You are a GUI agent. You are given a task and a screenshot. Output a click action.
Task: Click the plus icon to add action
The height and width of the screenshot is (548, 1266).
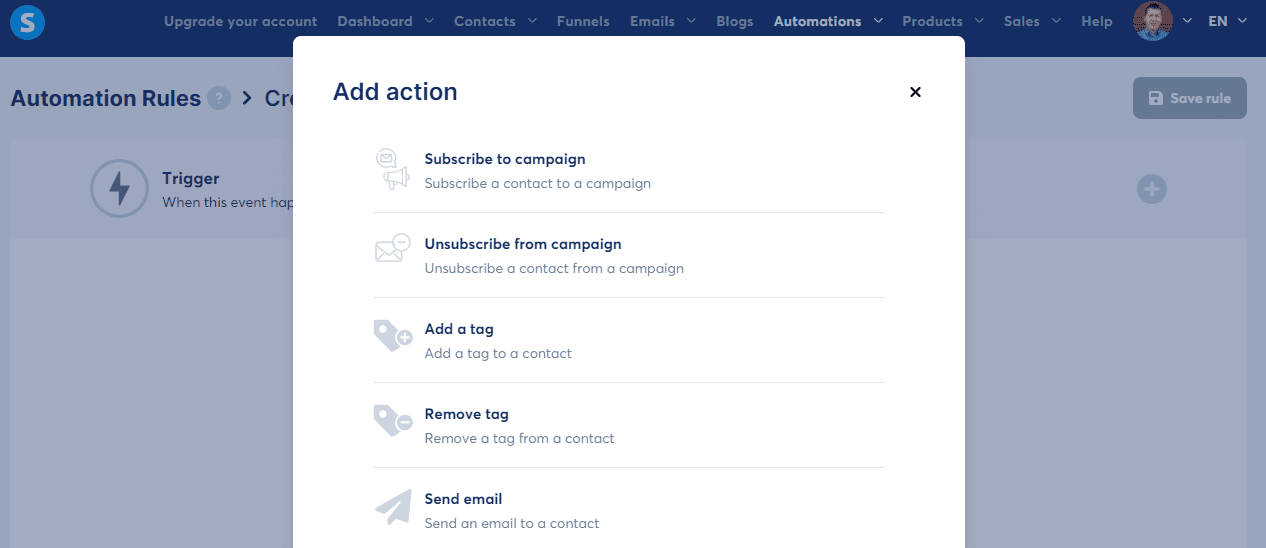pyautogui.click(x=1152, y=188)
